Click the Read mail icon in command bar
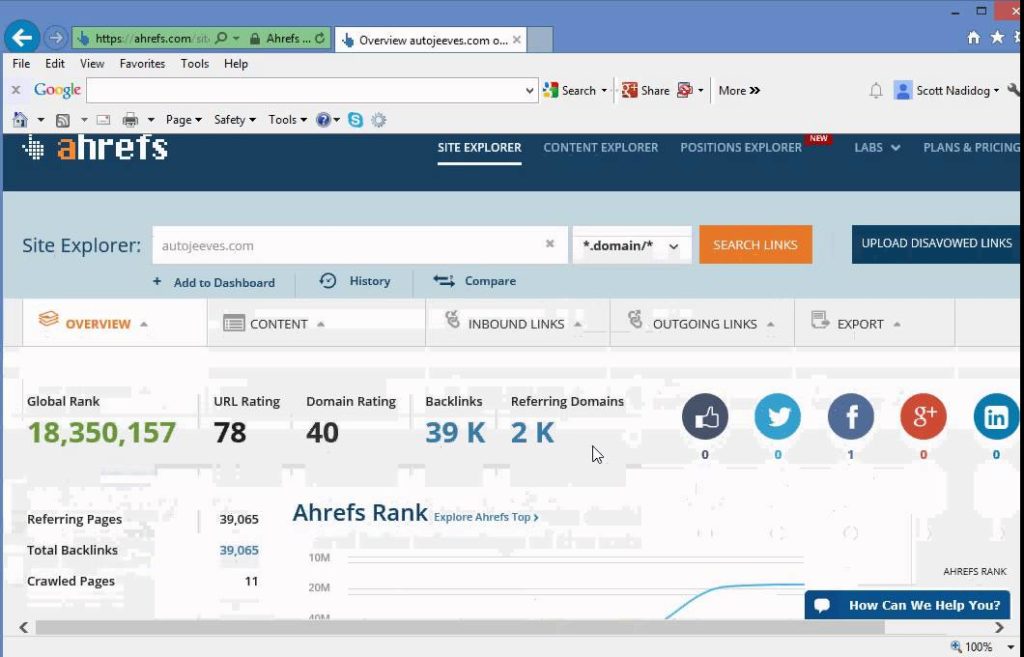Viewport: 1024px width, 657px height. point(103,120)
